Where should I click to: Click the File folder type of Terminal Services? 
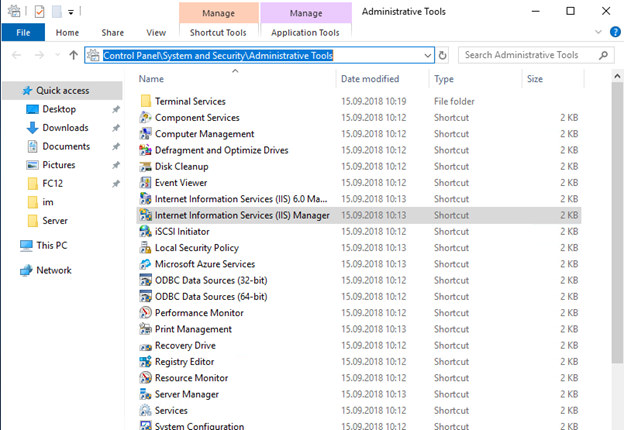click(454, 101)
